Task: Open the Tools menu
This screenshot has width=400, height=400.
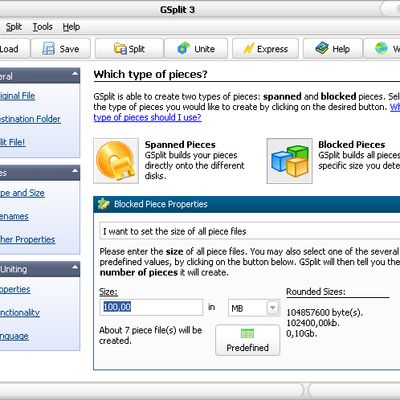Action: (x=43, y=27)
